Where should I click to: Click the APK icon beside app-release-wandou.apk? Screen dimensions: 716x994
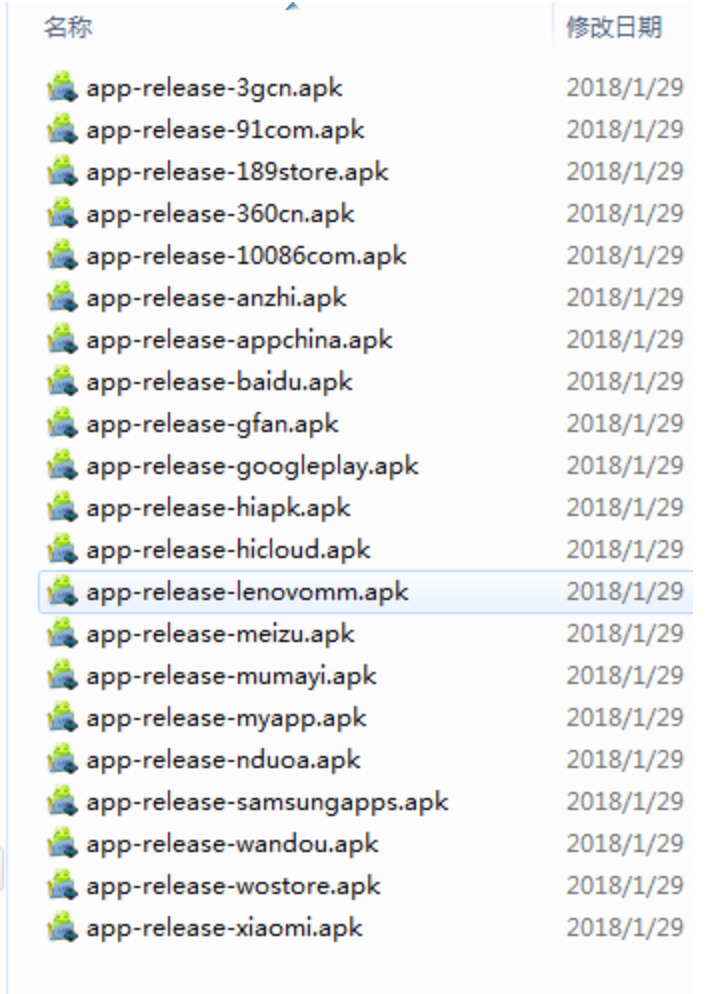pyautogui.click(x=62, y=844)
